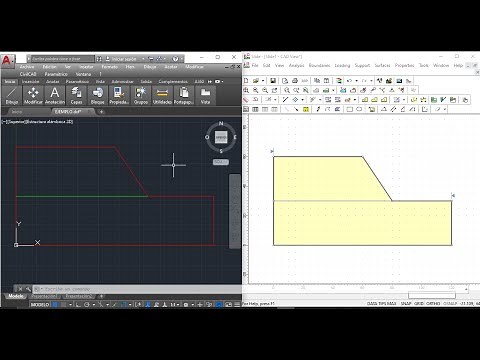480x360 pixels.
Task: Click the Zoom All icon in Slide
Action: [x=246, y=90]
